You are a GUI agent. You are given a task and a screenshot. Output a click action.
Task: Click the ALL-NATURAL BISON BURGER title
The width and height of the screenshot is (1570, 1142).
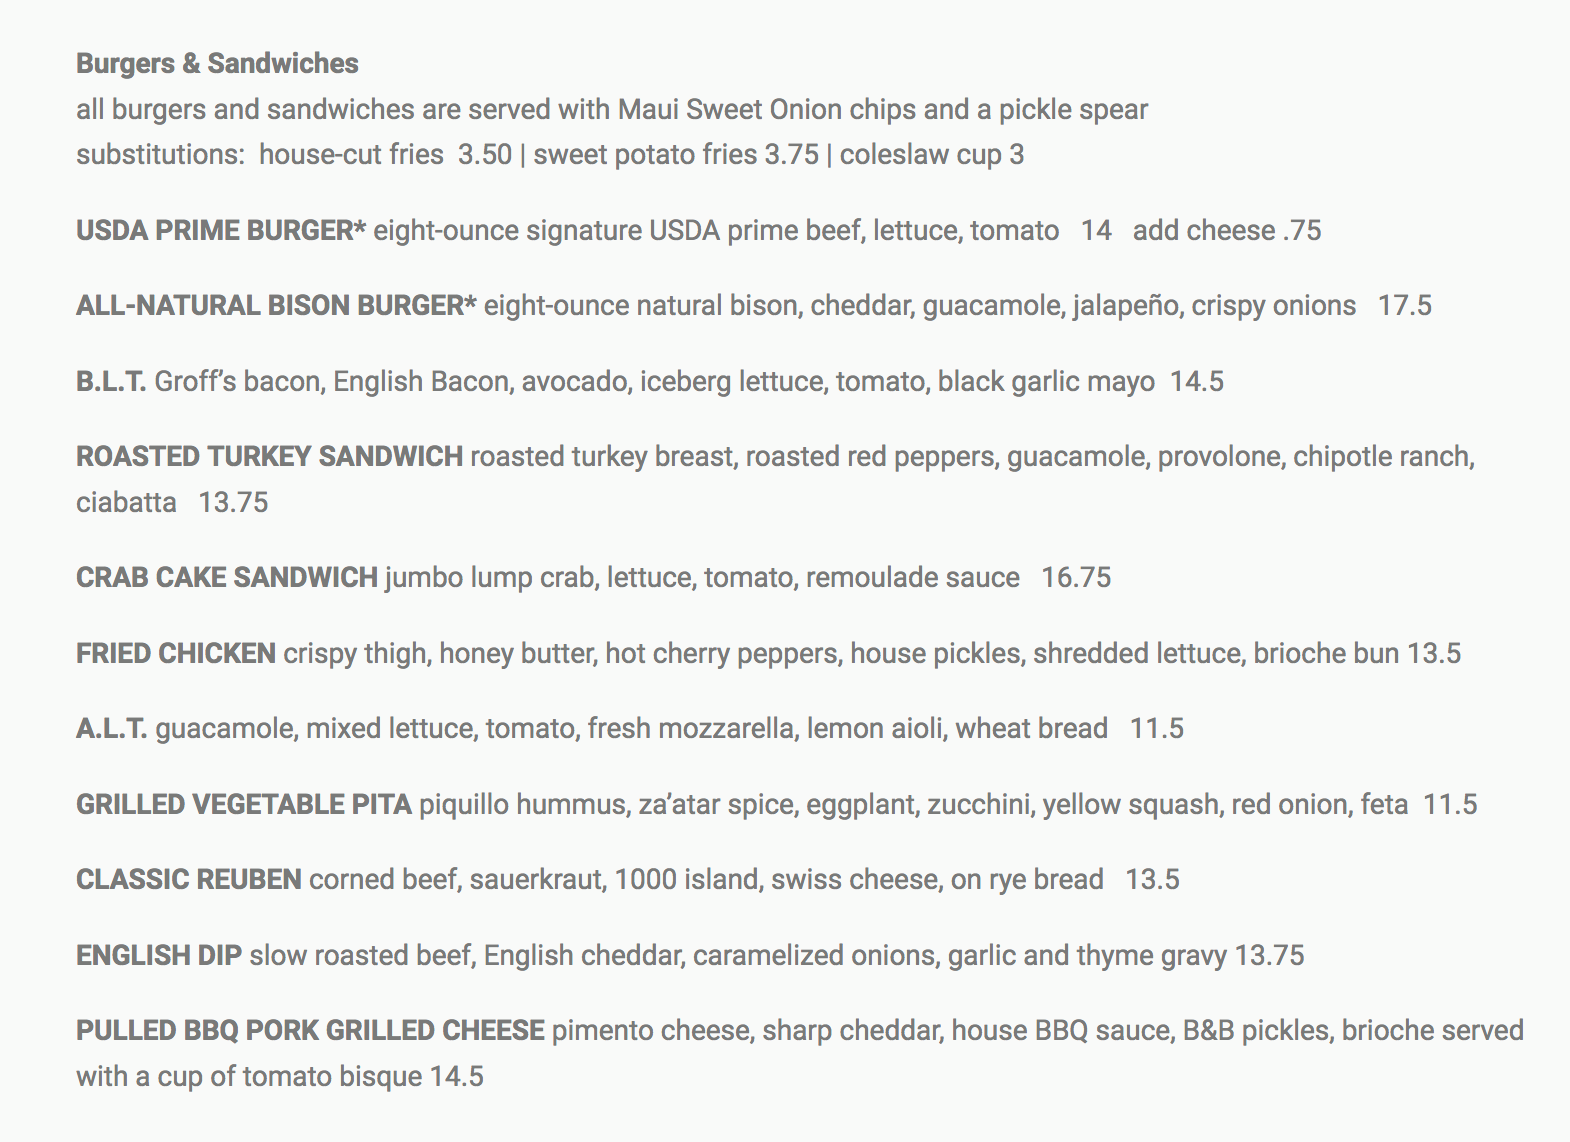coord(275,306)
